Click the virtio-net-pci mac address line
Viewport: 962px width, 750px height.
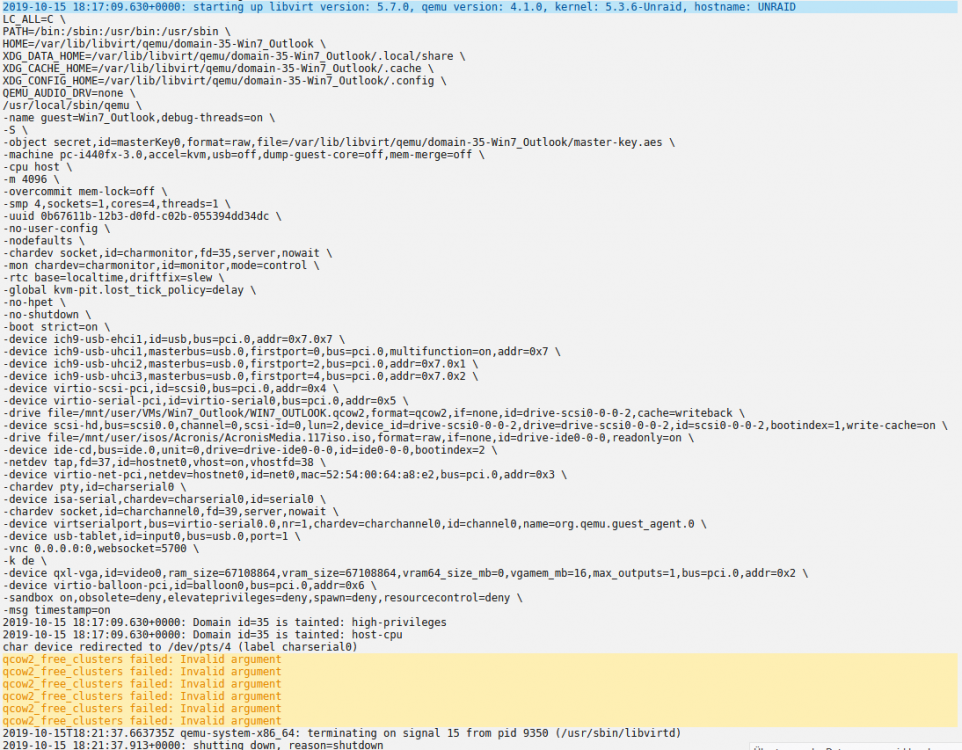coord(285,473)
